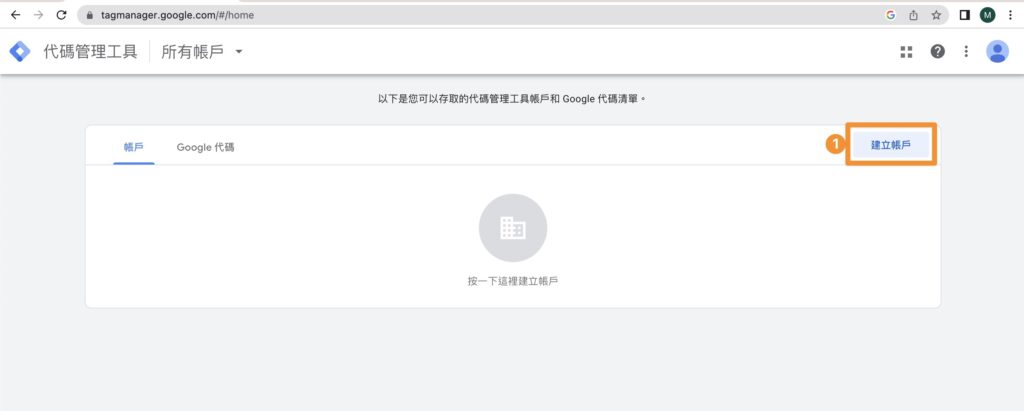
Task: Open the Google apps grid icon
Action: [906, 52]
